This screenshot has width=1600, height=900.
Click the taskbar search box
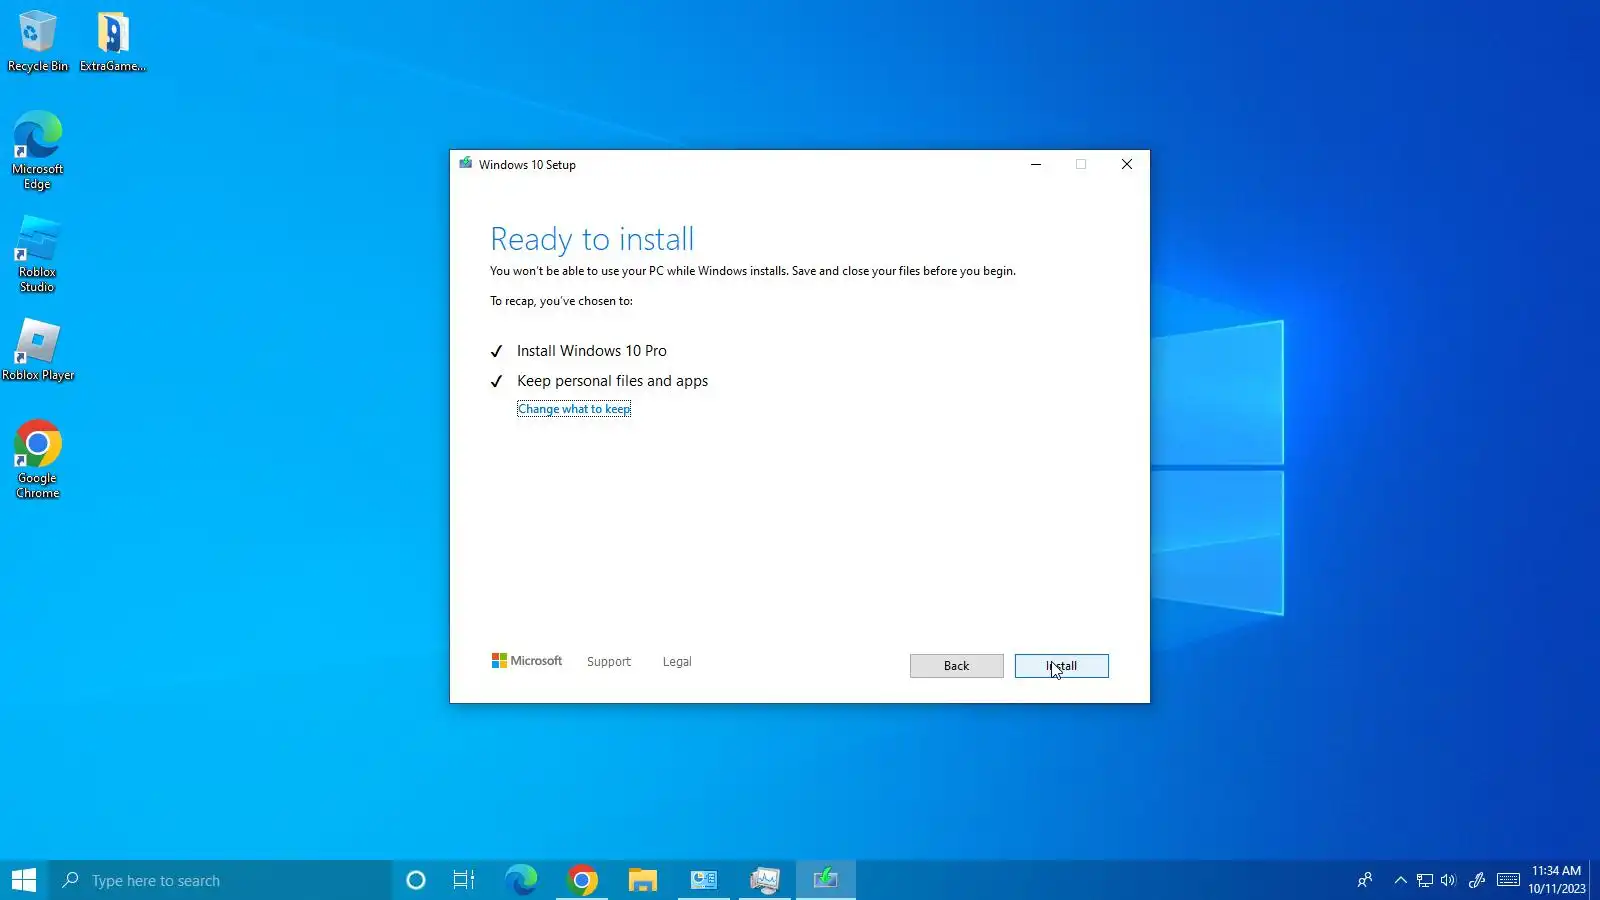(220, 880)
